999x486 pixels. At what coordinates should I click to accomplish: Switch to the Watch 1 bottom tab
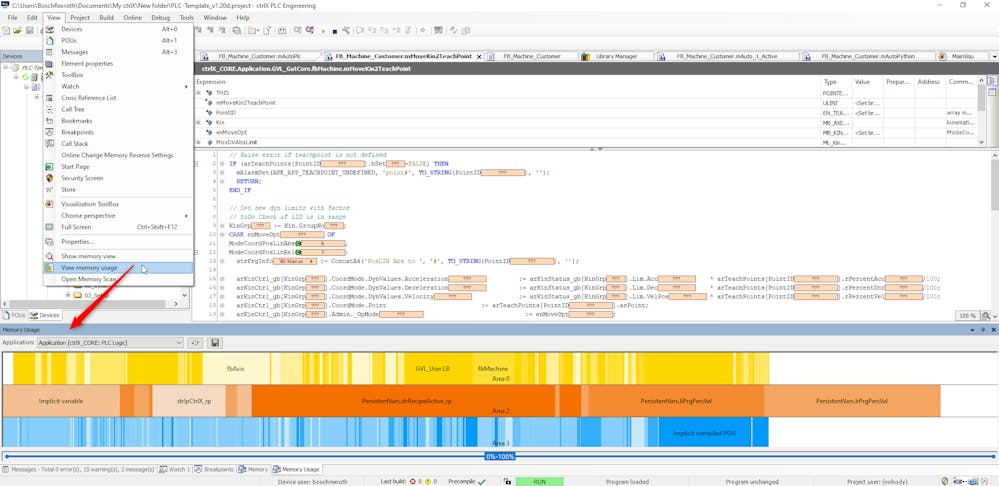point(173,469)
